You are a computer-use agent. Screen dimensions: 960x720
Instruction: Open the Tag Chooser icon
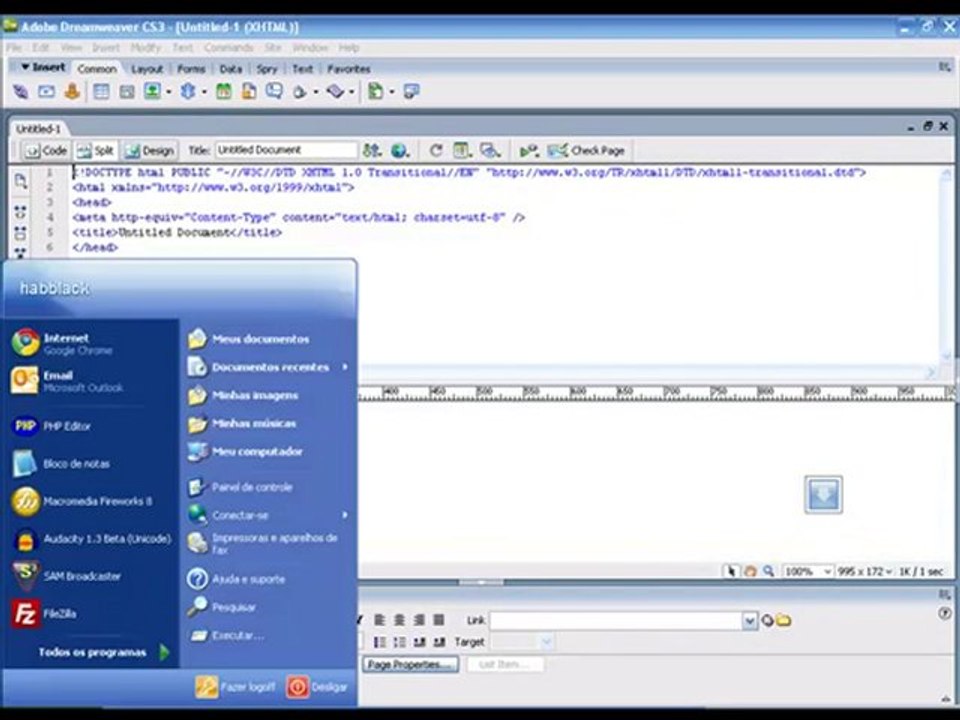[x=411, y=92]
